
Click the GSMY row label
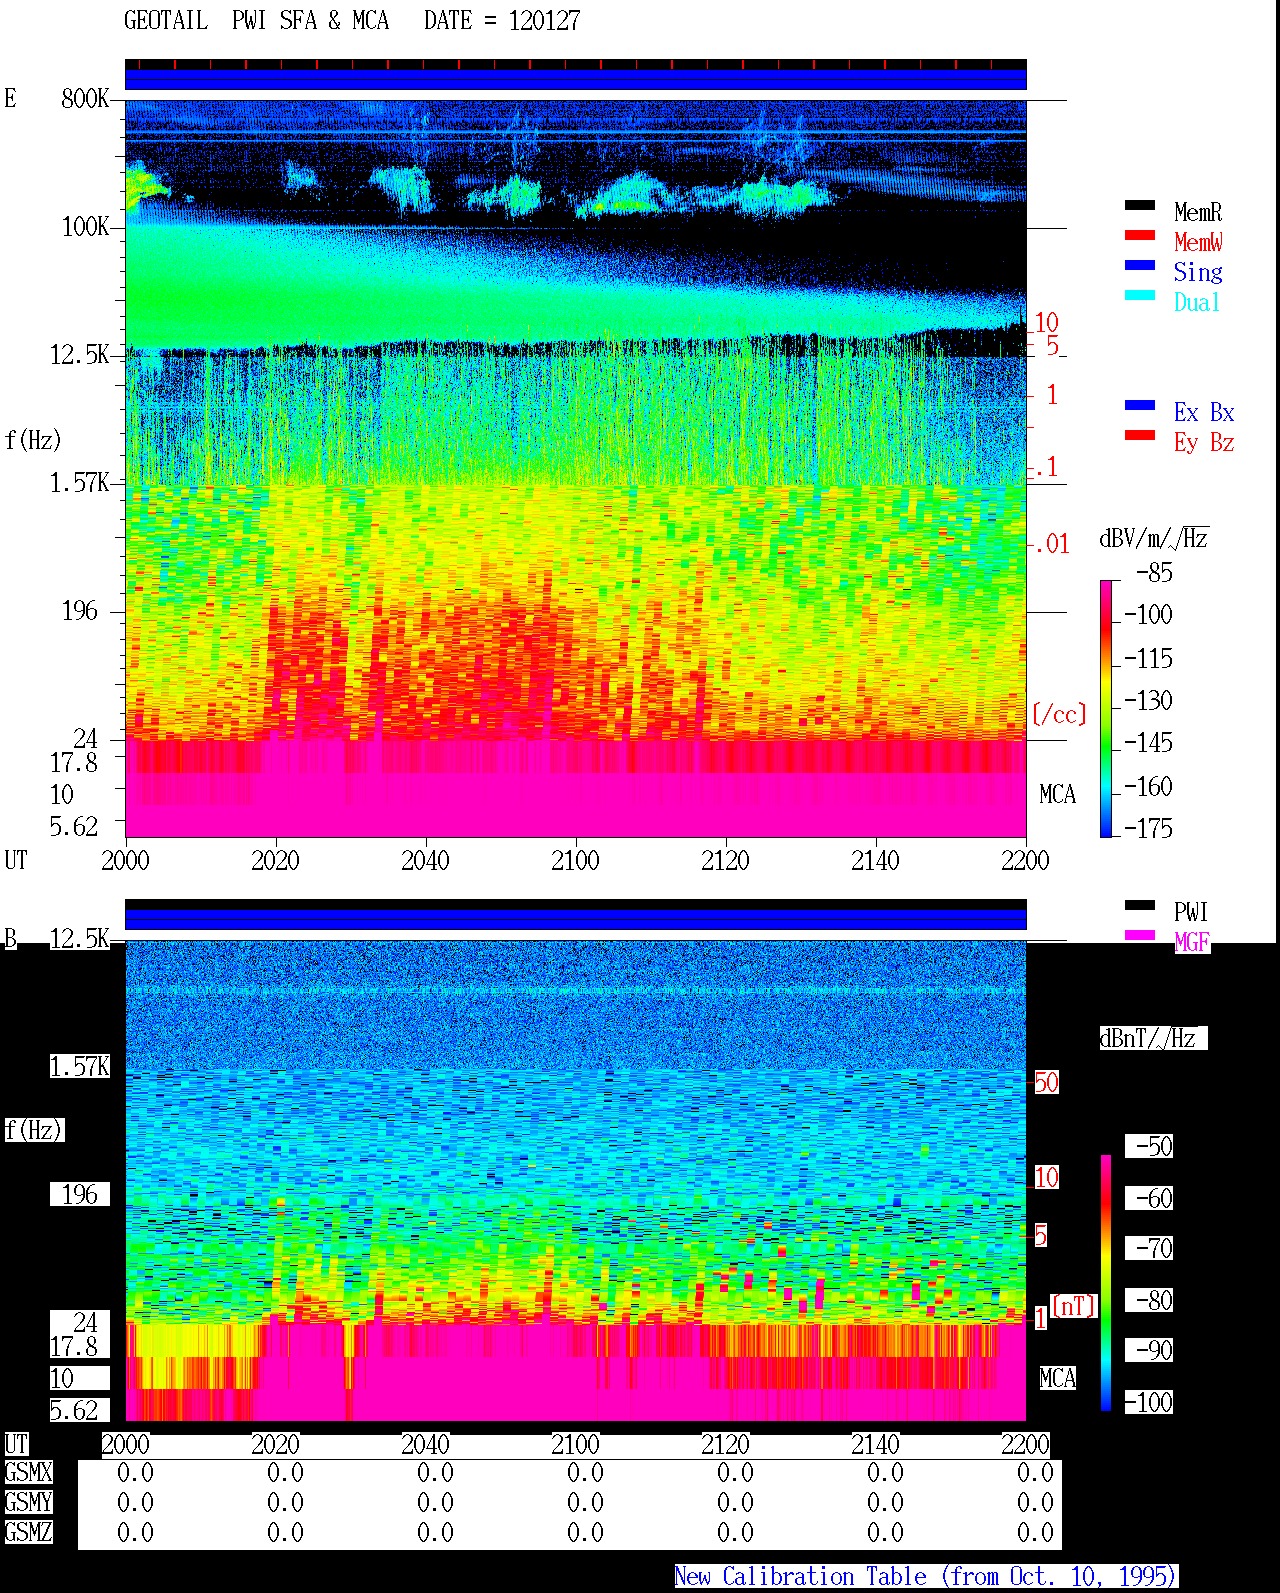pyautogui.click(x=28, y=1502)
